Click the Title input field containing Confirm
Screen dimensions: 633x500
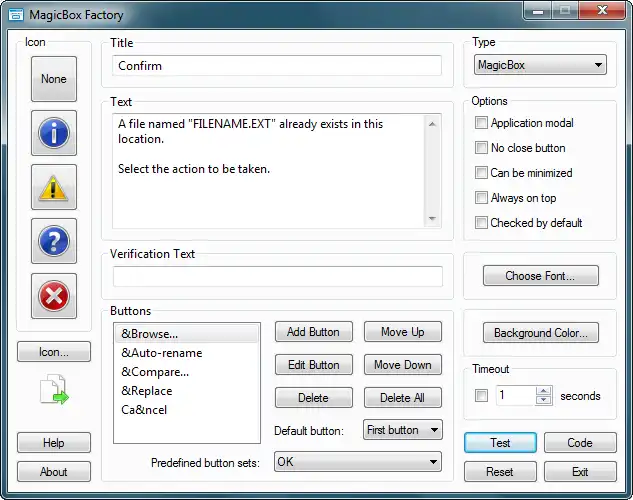click(277, 65)
